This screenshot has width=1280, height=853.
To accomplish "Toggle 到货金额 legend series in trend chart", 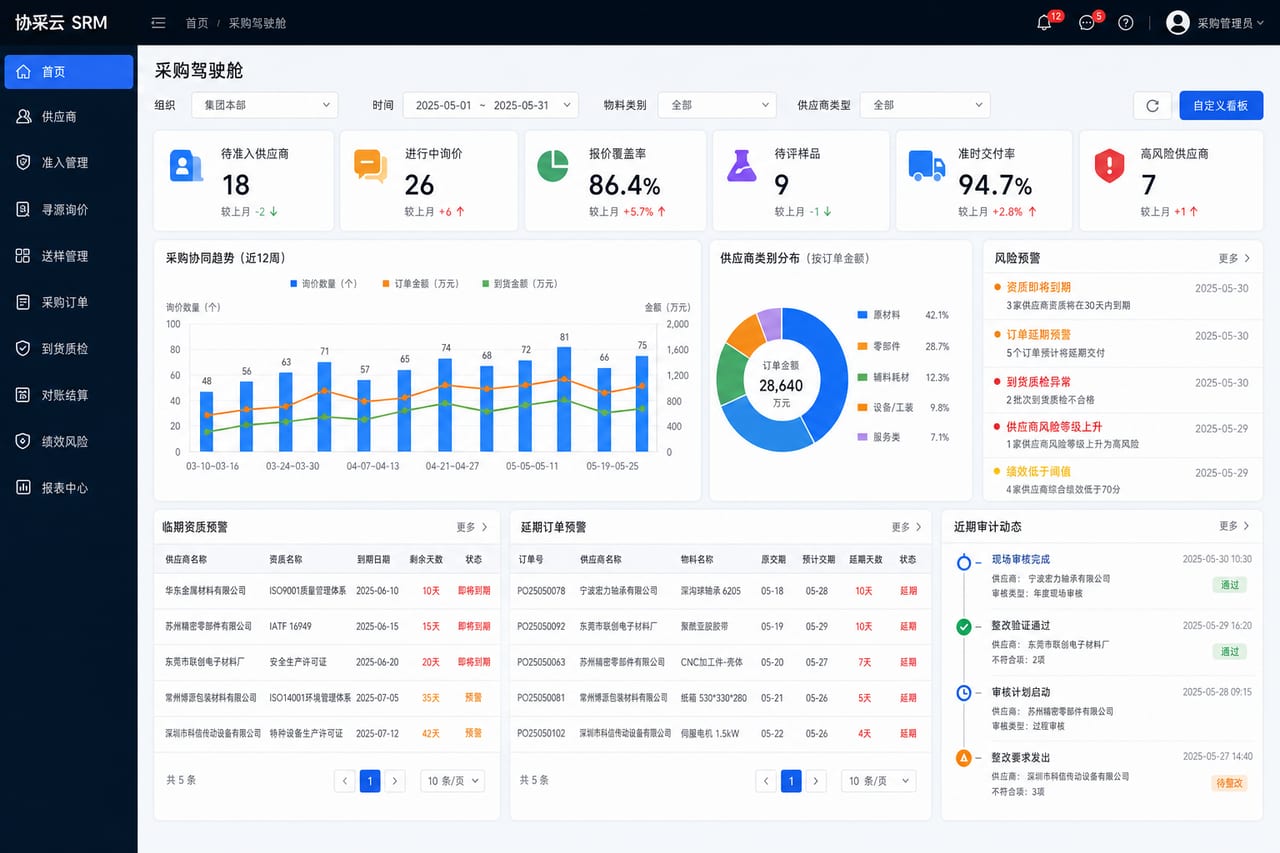I will point(519,284).
